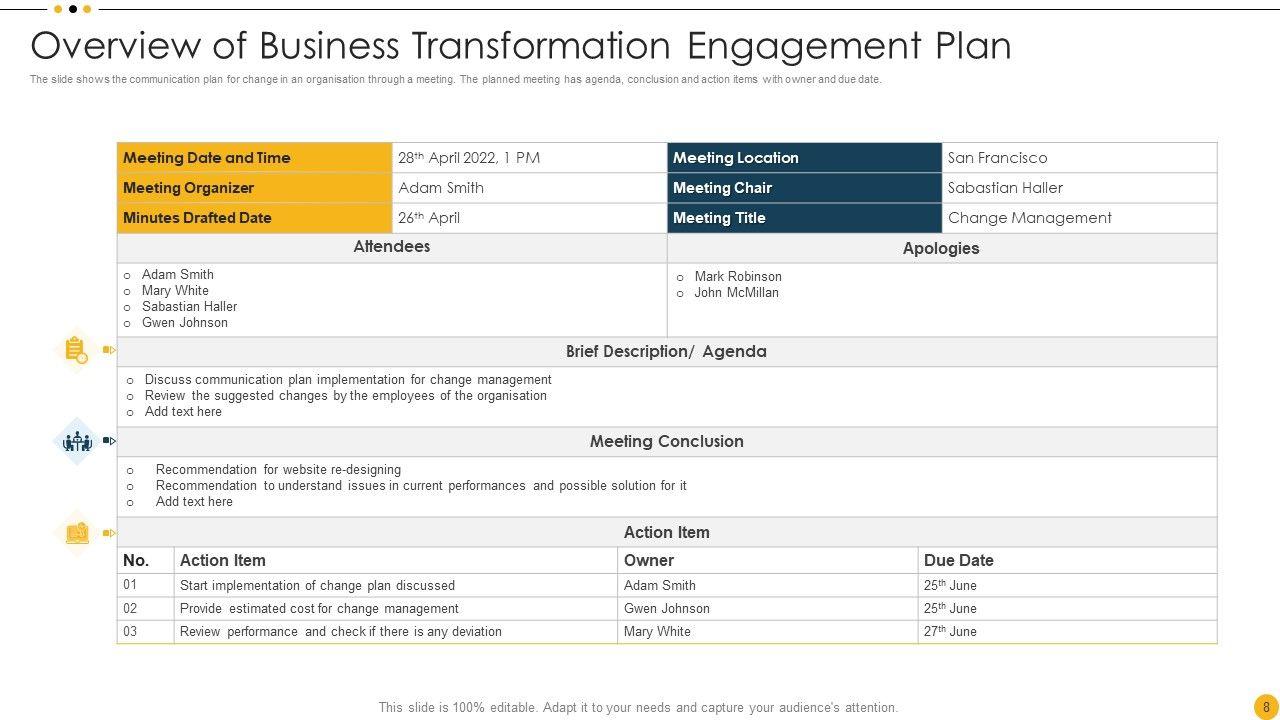
Task: Click the yellow page number 8 badge
Action: click(x=1265, y=706)
